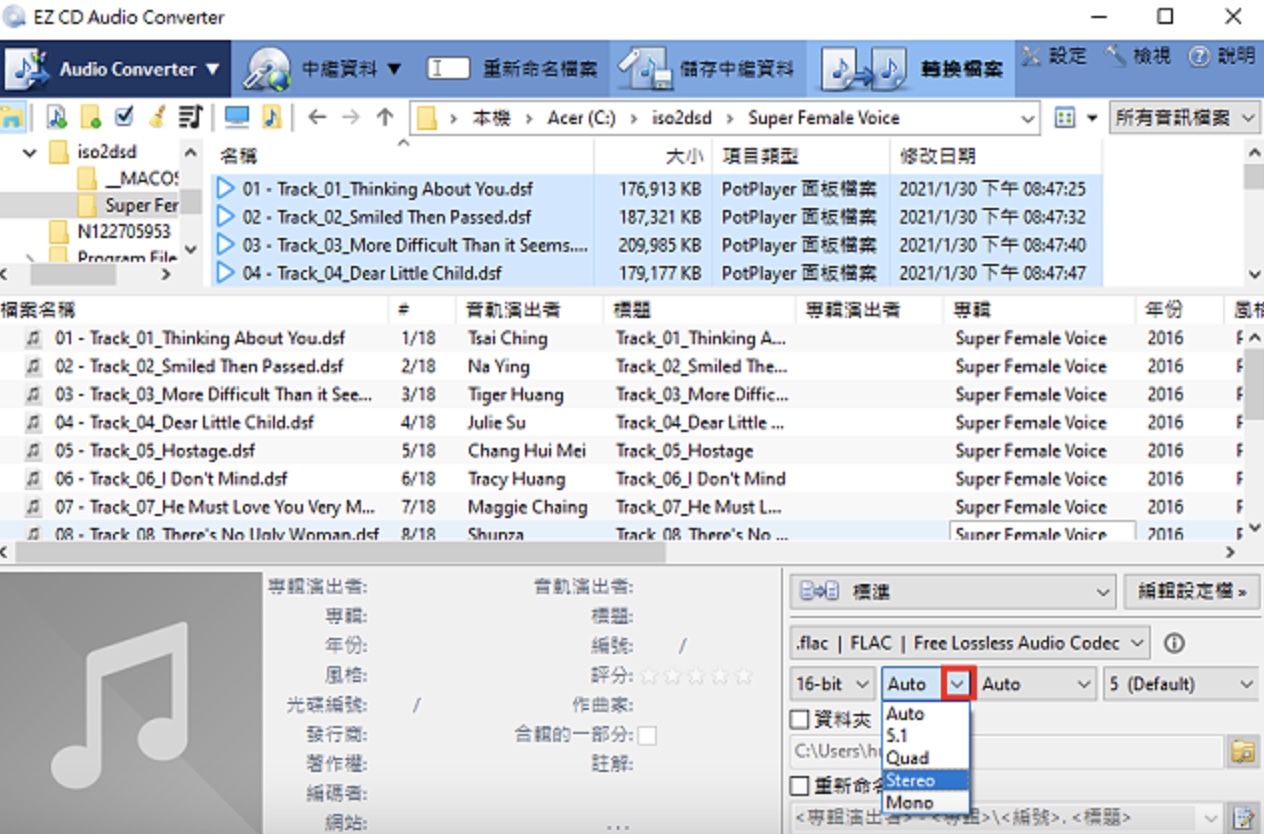Select the N122705953 folder in tree
1264x834 pixels.
[123, 231]
